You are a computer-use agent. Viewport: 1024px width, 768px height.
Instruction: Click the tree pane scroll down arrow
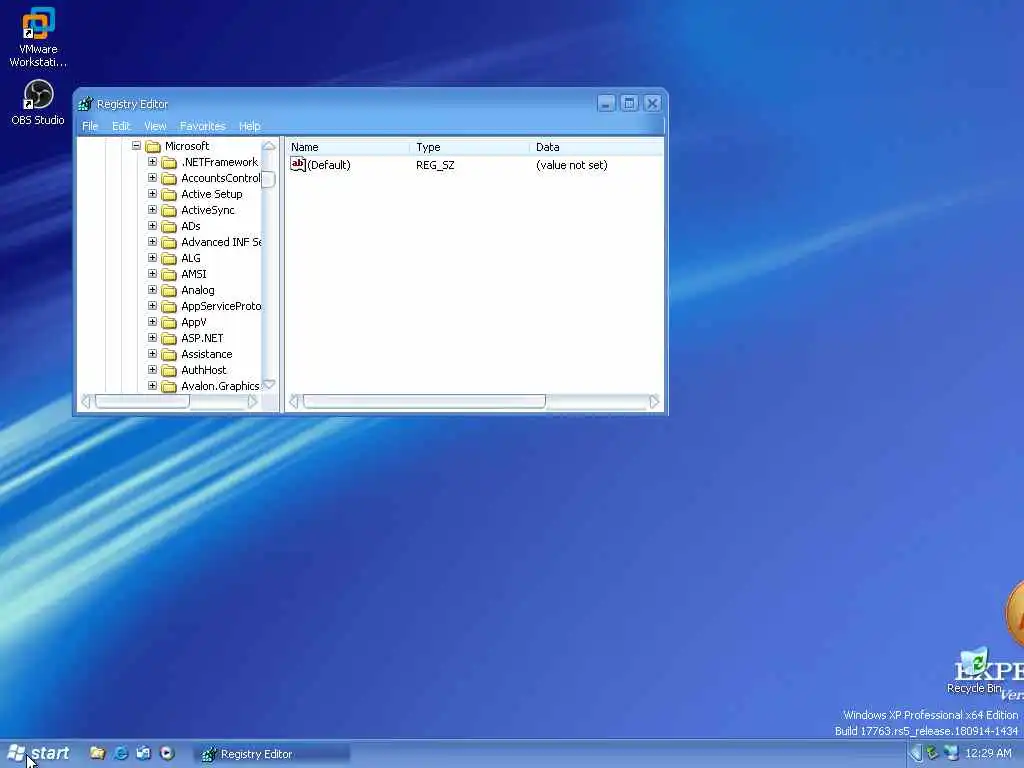pyautogui.click(x=268, y=385)
